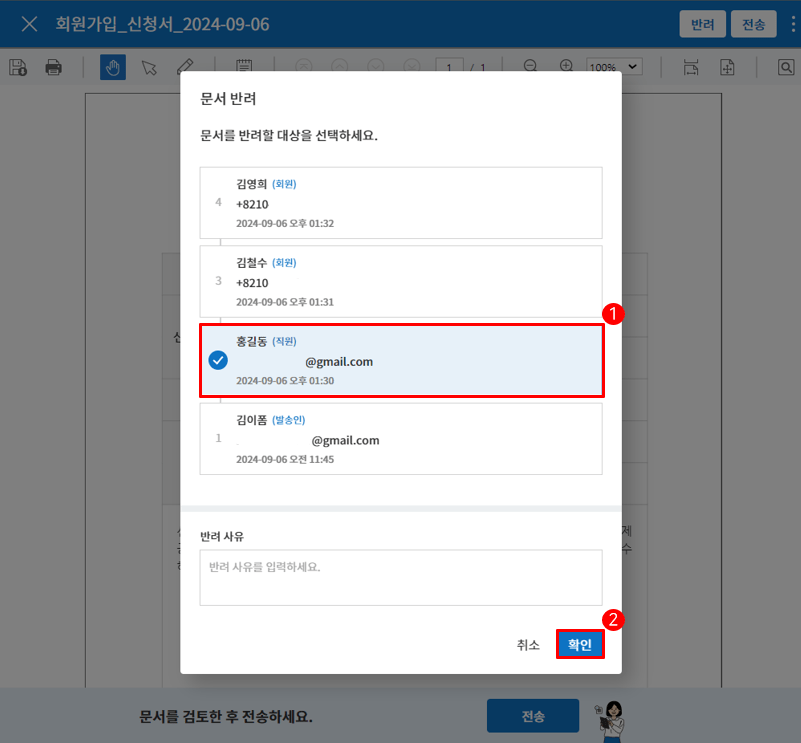Image resolution: width=801 pixels, height=743 pixels.
Task: Open the three-dot more options menu
Action: [793, 24]
